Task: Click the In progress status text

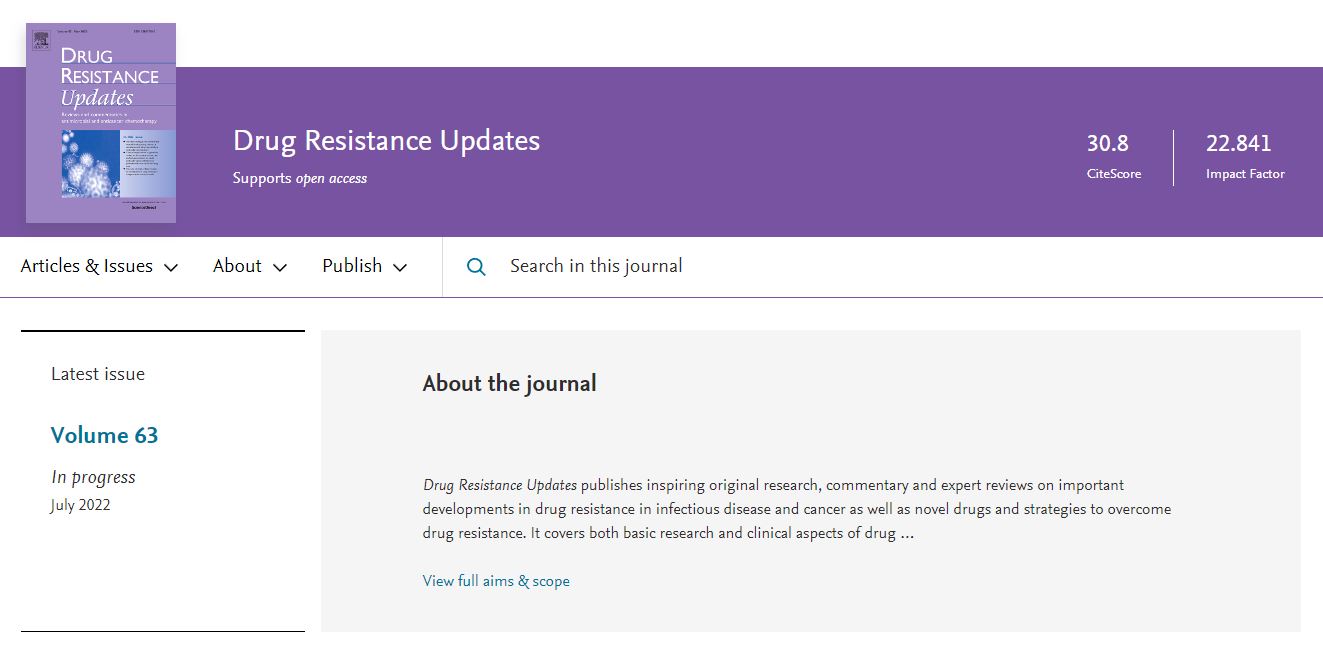Action: coord(93,477)
